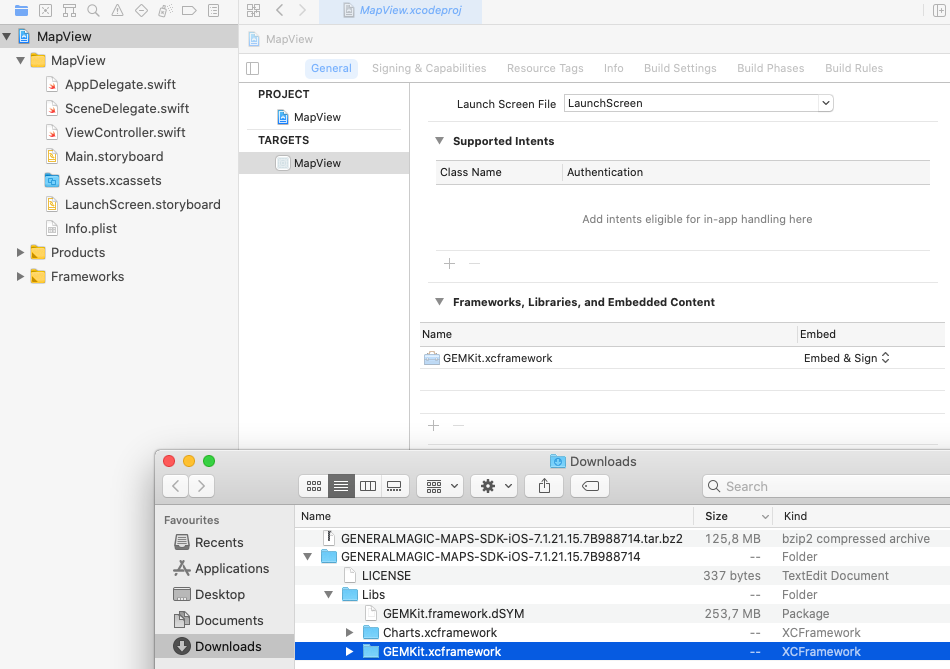Open the Find navigator magnifier icon

pyautogui.click(x=93, y=10)
